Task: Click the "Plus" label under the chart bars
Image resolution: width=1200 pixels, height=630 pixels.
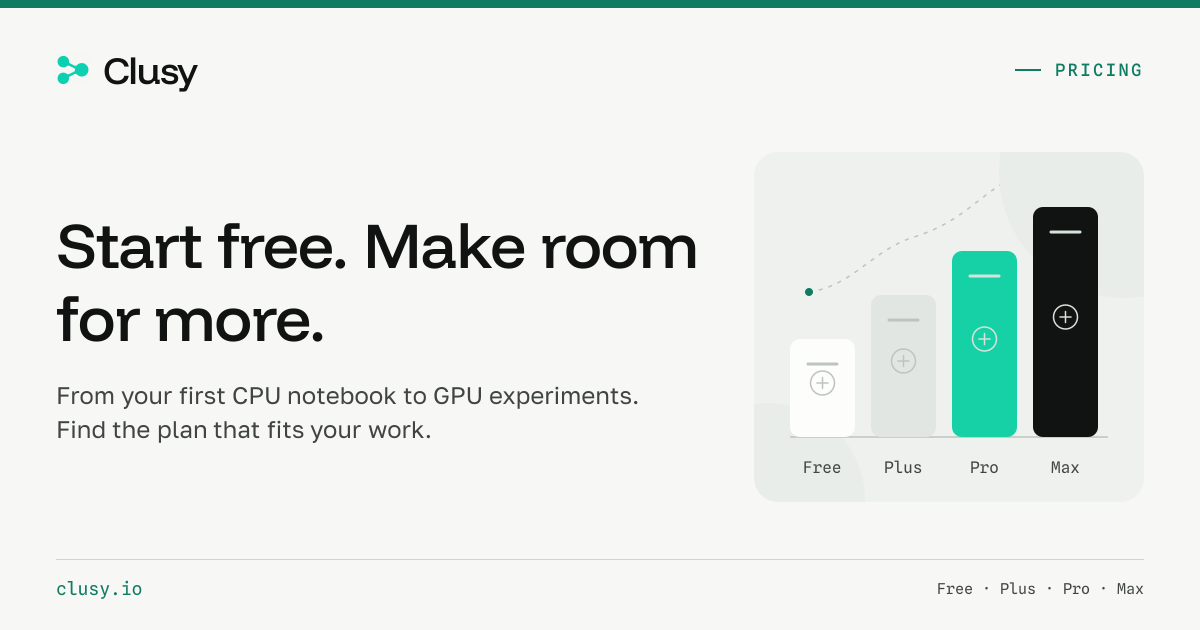Action: [x=903, y=467]
